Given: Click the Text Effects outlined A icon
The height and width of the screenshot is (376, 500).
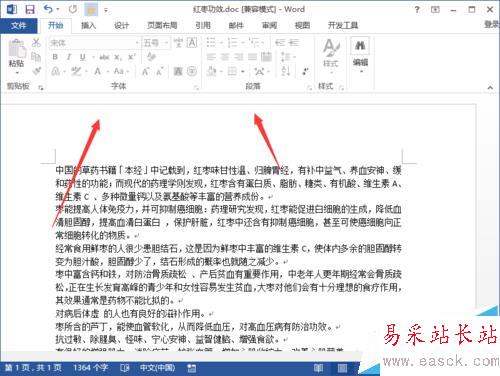Looking at the screenshot, I should point(56,71).
